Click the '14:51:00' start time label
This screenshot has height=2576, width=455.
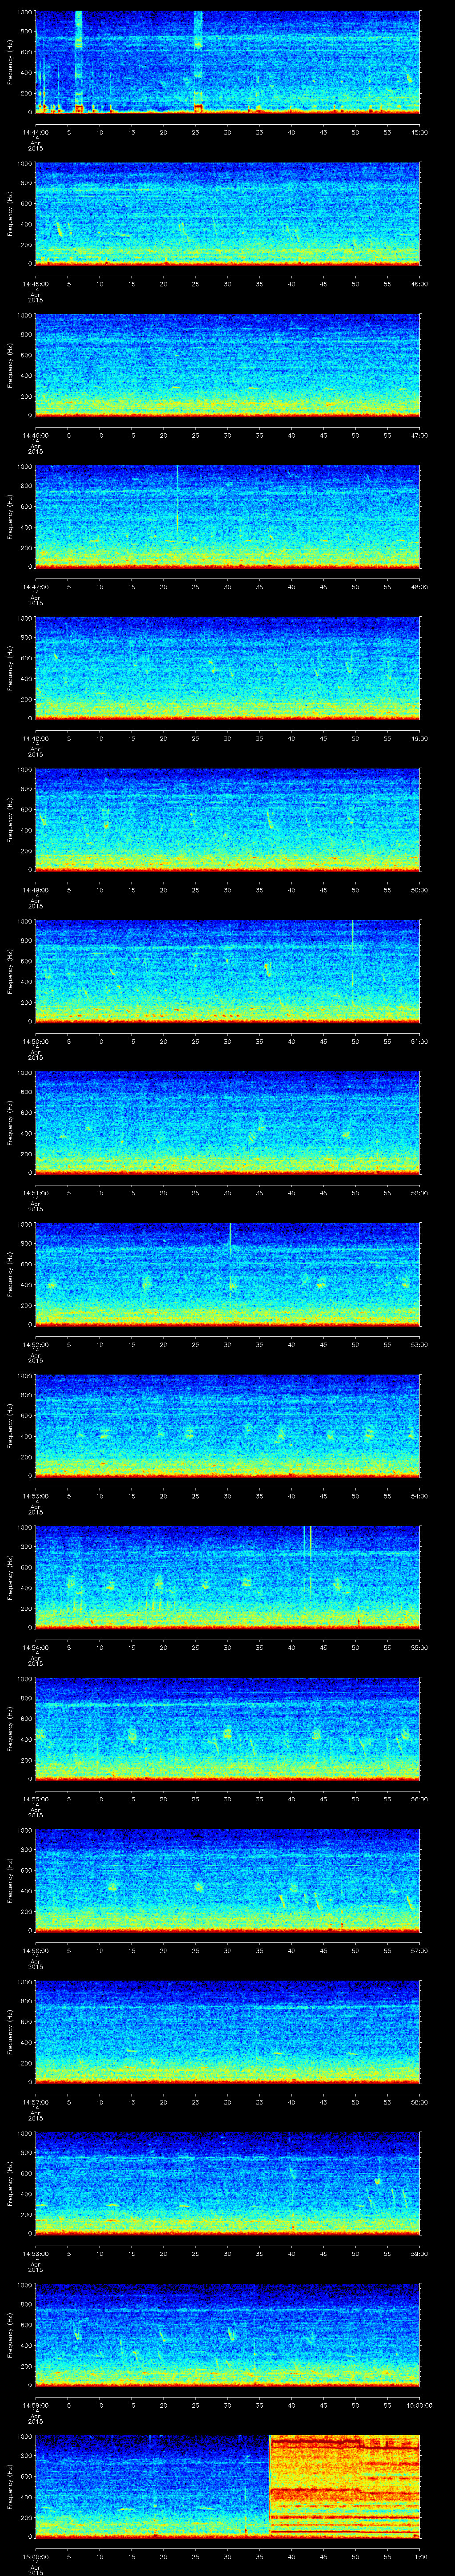(x=35, y=1193)
